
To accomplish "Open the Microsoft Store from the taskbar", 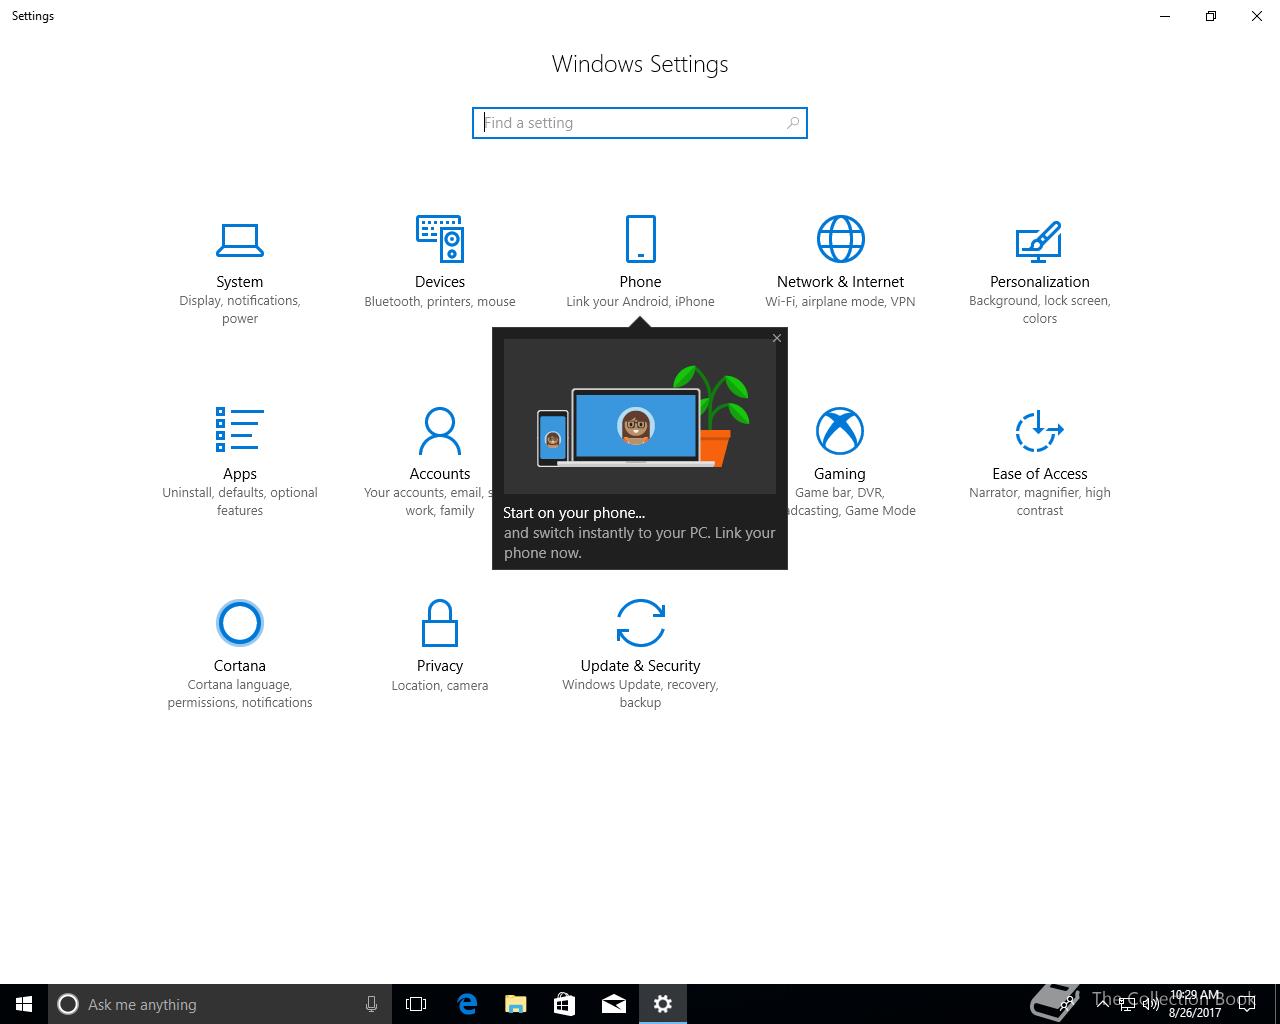I will click(564, 1004).
